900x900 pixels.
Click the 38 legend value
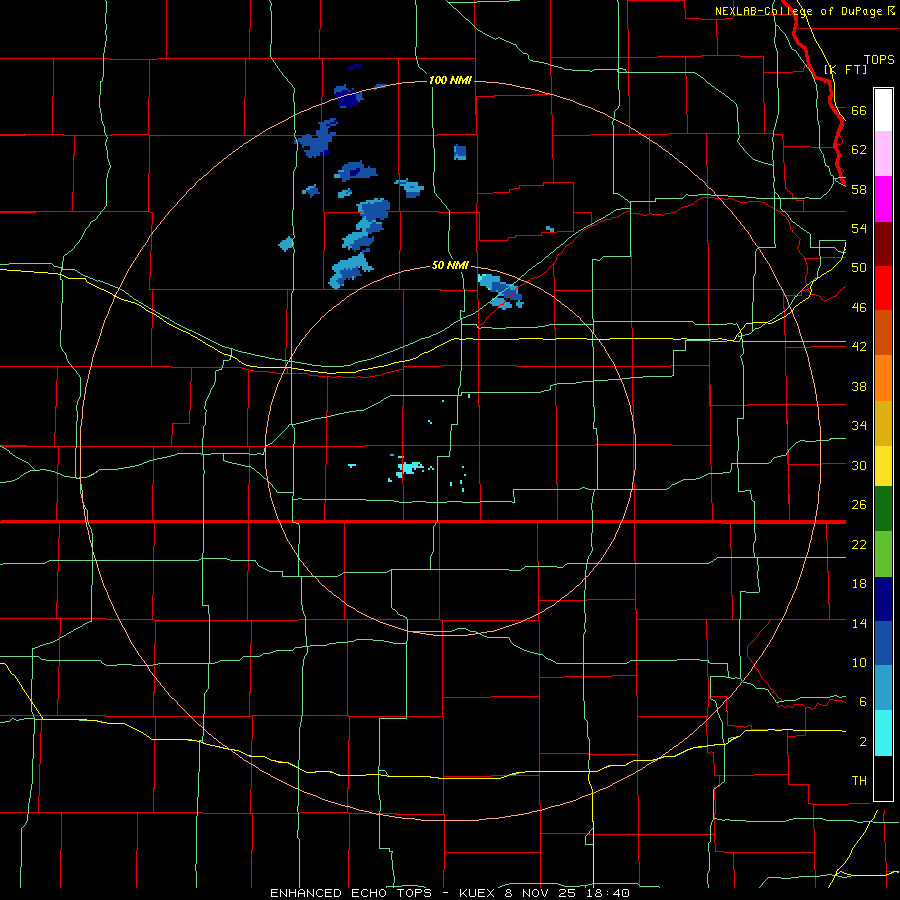(x=859, y=386)
